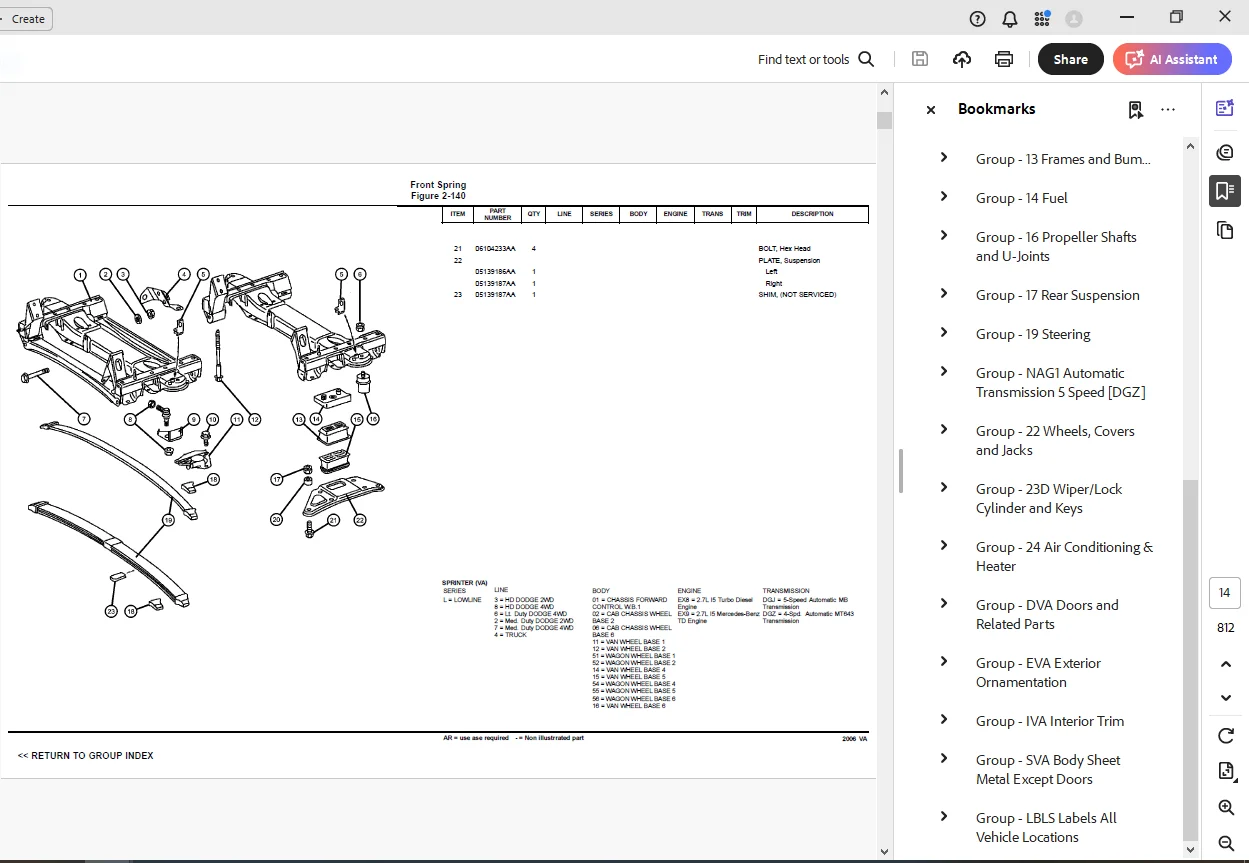This screenshot has height=863, width=1249.
Task: Open bookmark Group - 22 Wheels, Covers and Jacks
Action: 1055,441
